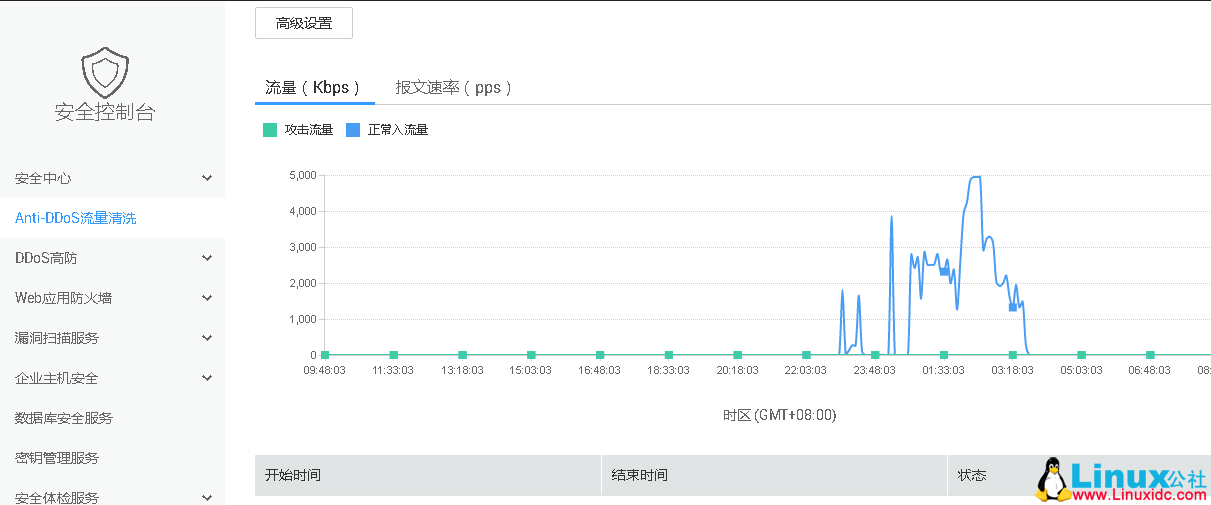Click y-axis label 4,000
Screen dimensions: 1211x505
coord(302,211)
